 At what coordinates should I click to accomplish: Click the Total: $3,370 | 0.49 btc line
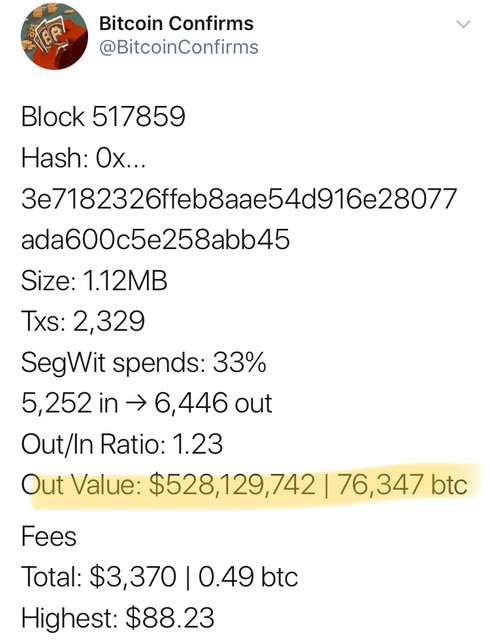[x=160, y=577]
